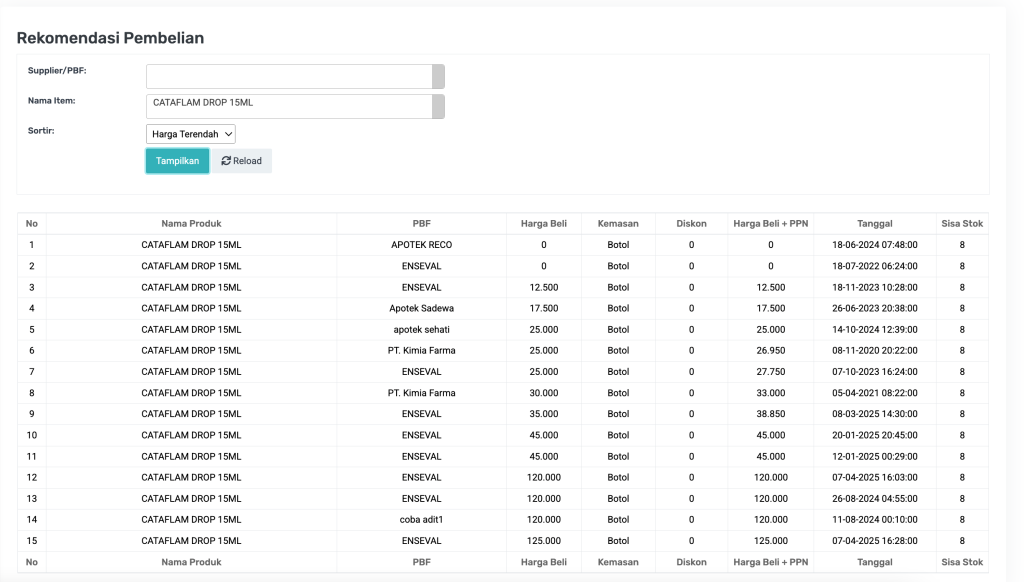Screen dimensions: 1024x582
Task: Expand the Supplier/PBF dropdown arrow
Action: [x=438, y=77]
